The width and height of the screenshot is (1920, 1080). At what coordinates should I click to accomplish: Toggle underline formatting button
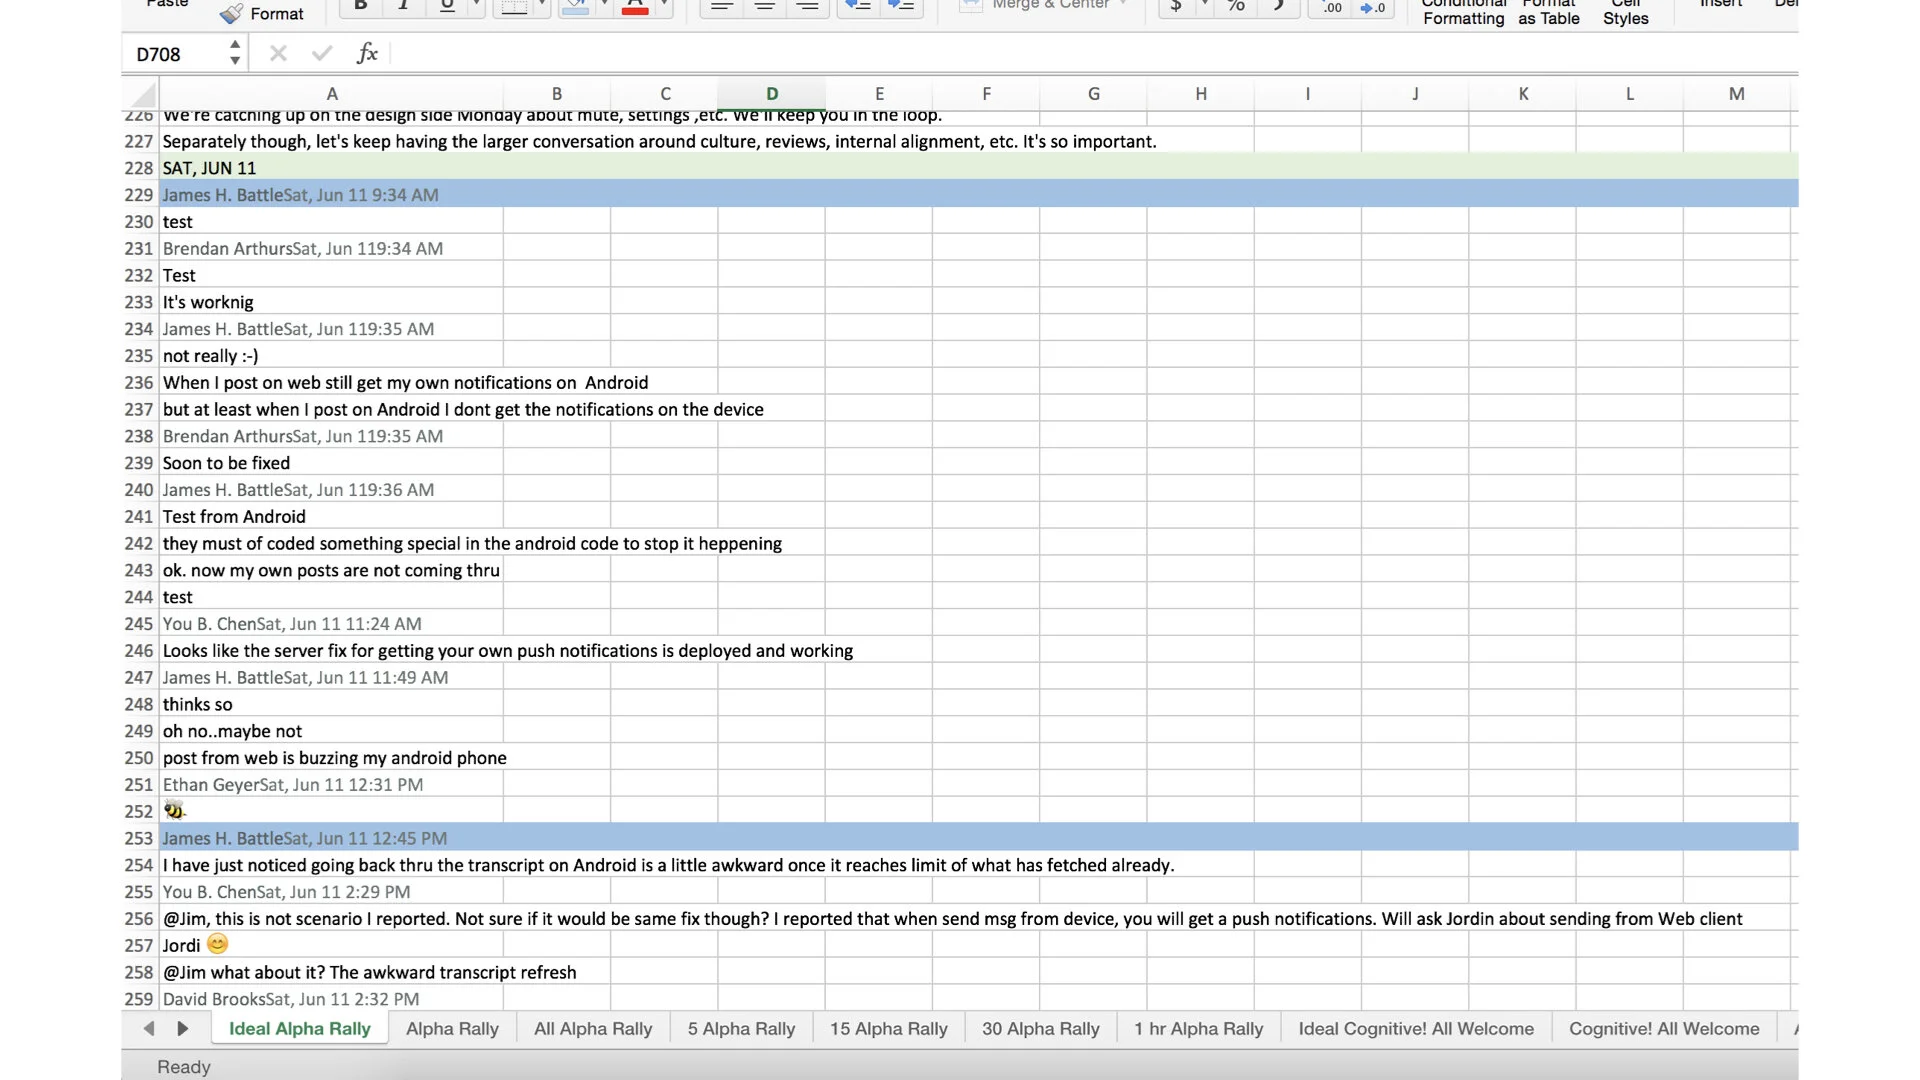click(x=447, y=6)
